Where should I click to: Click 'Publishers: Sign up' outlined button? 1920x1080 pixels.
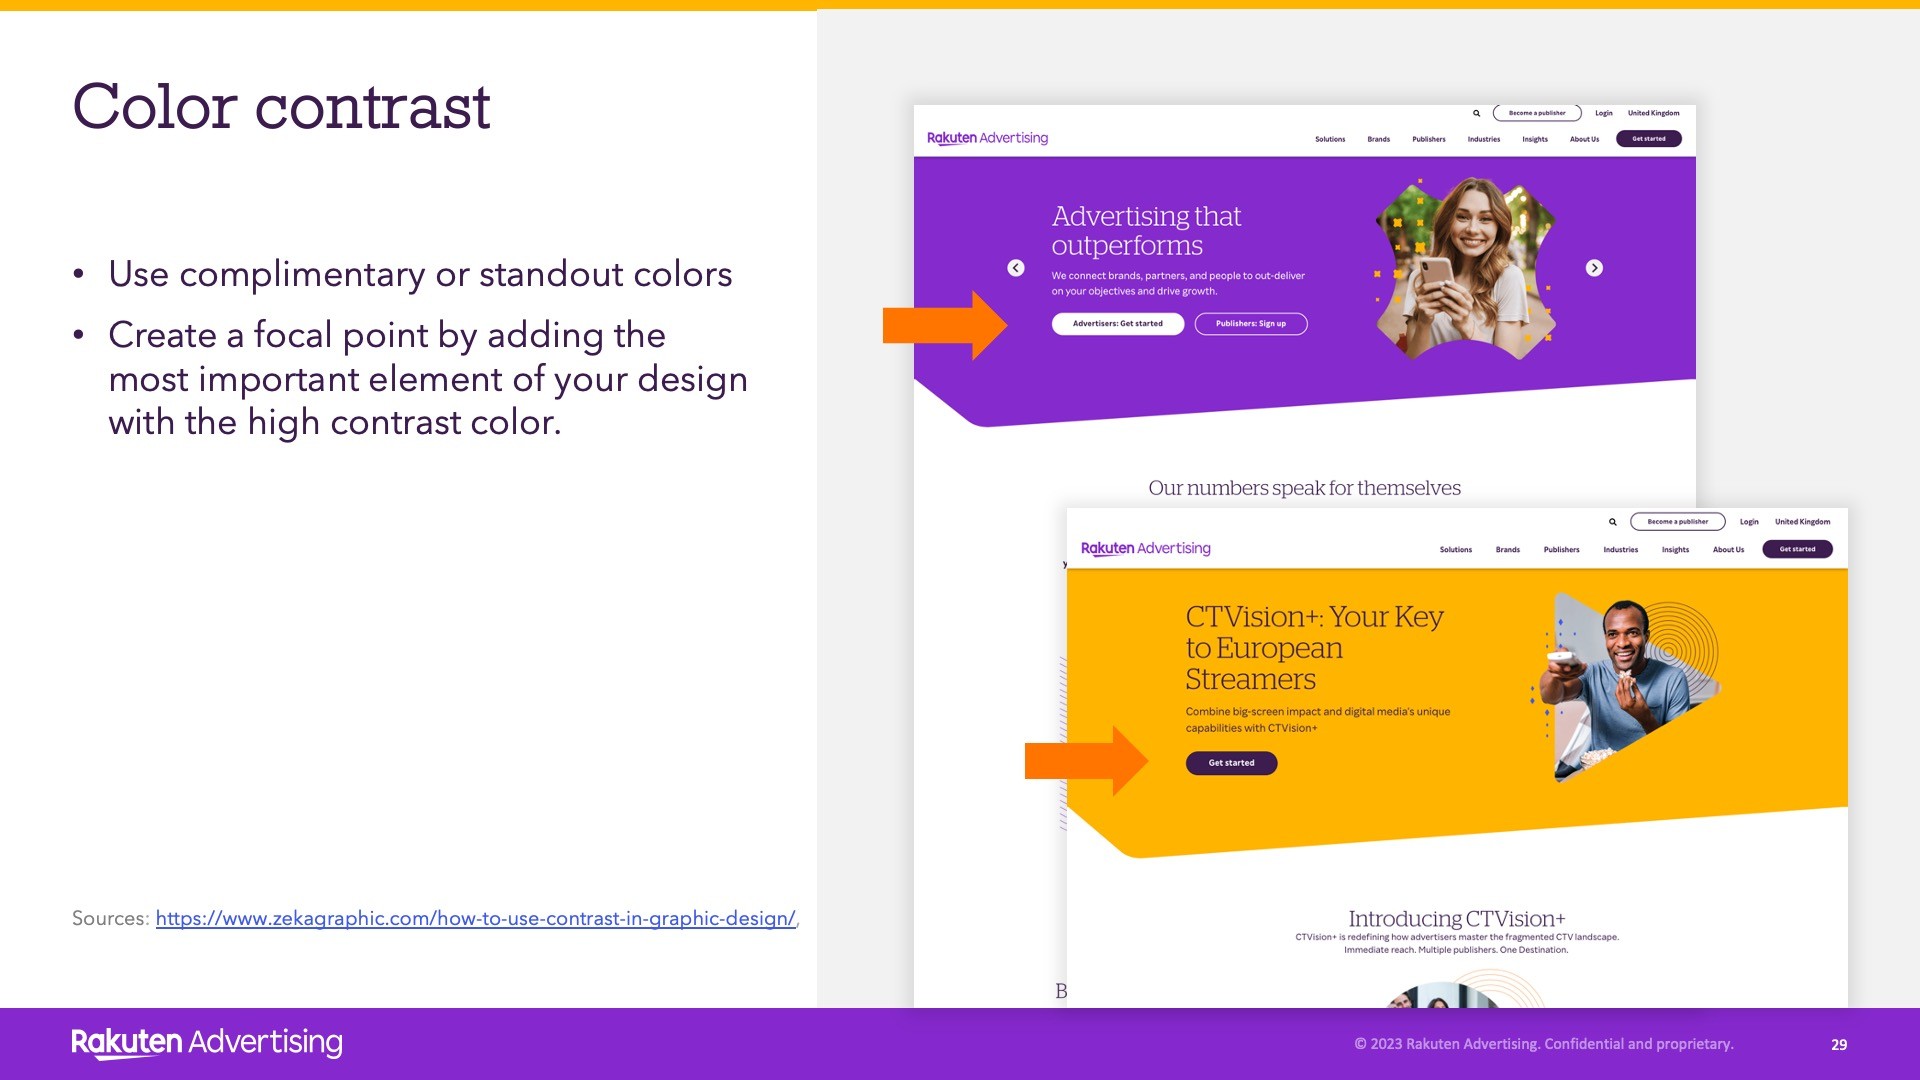click(1250, 324)
